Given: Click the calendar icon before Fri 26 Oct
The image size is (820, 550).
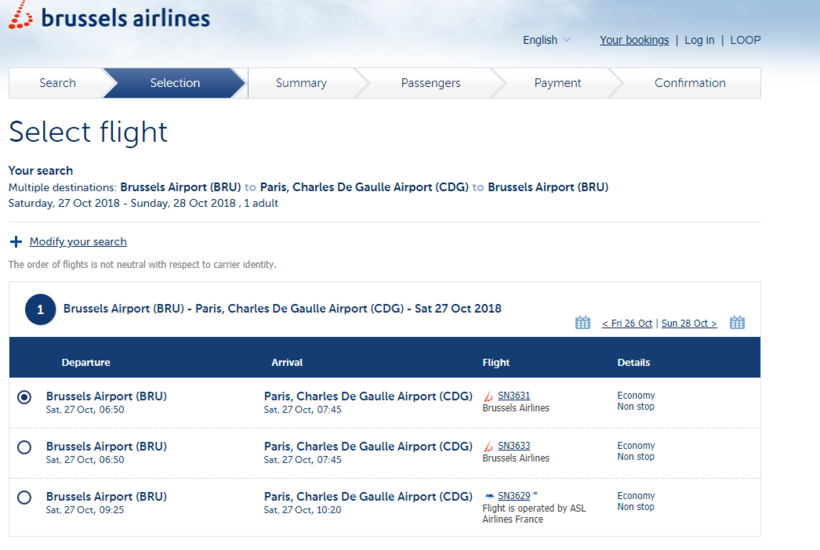Looking at the screenshot, I should point(582,323).
